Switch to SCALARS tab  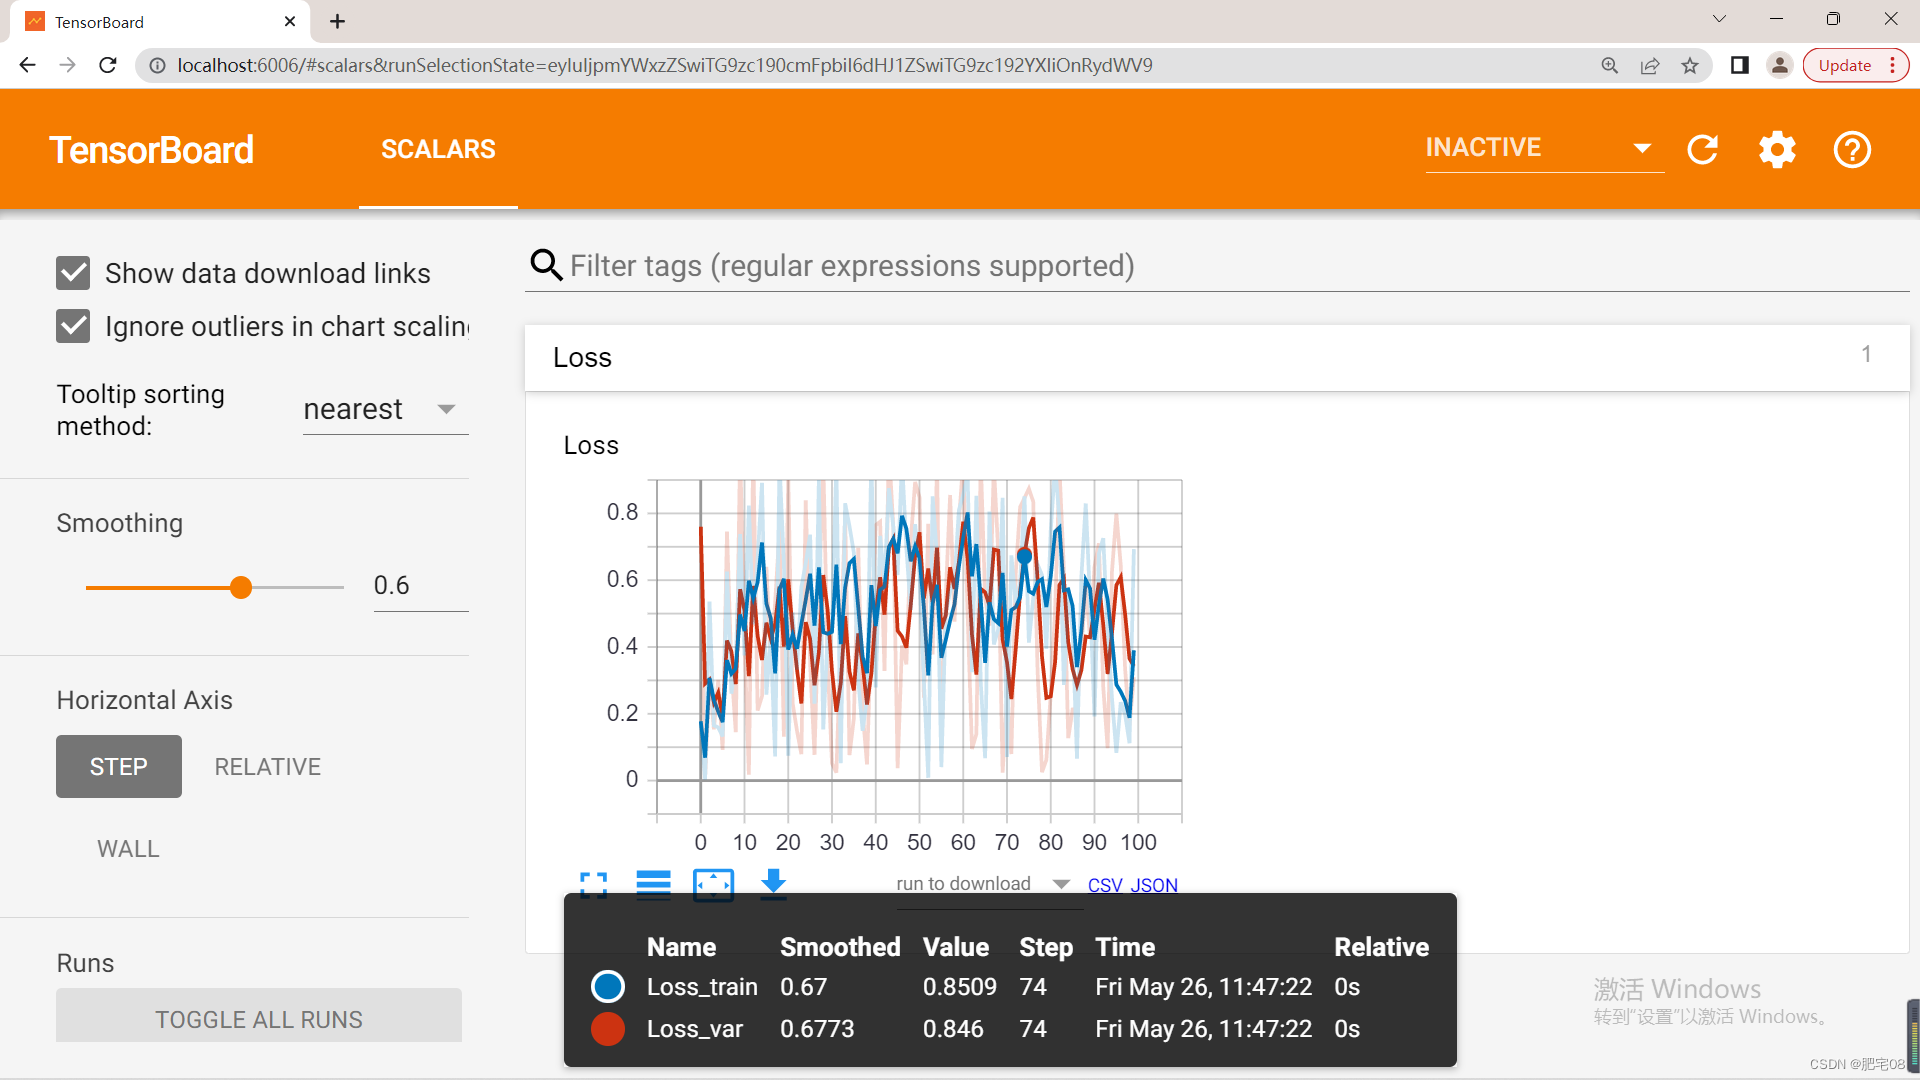tap(438, 149)
